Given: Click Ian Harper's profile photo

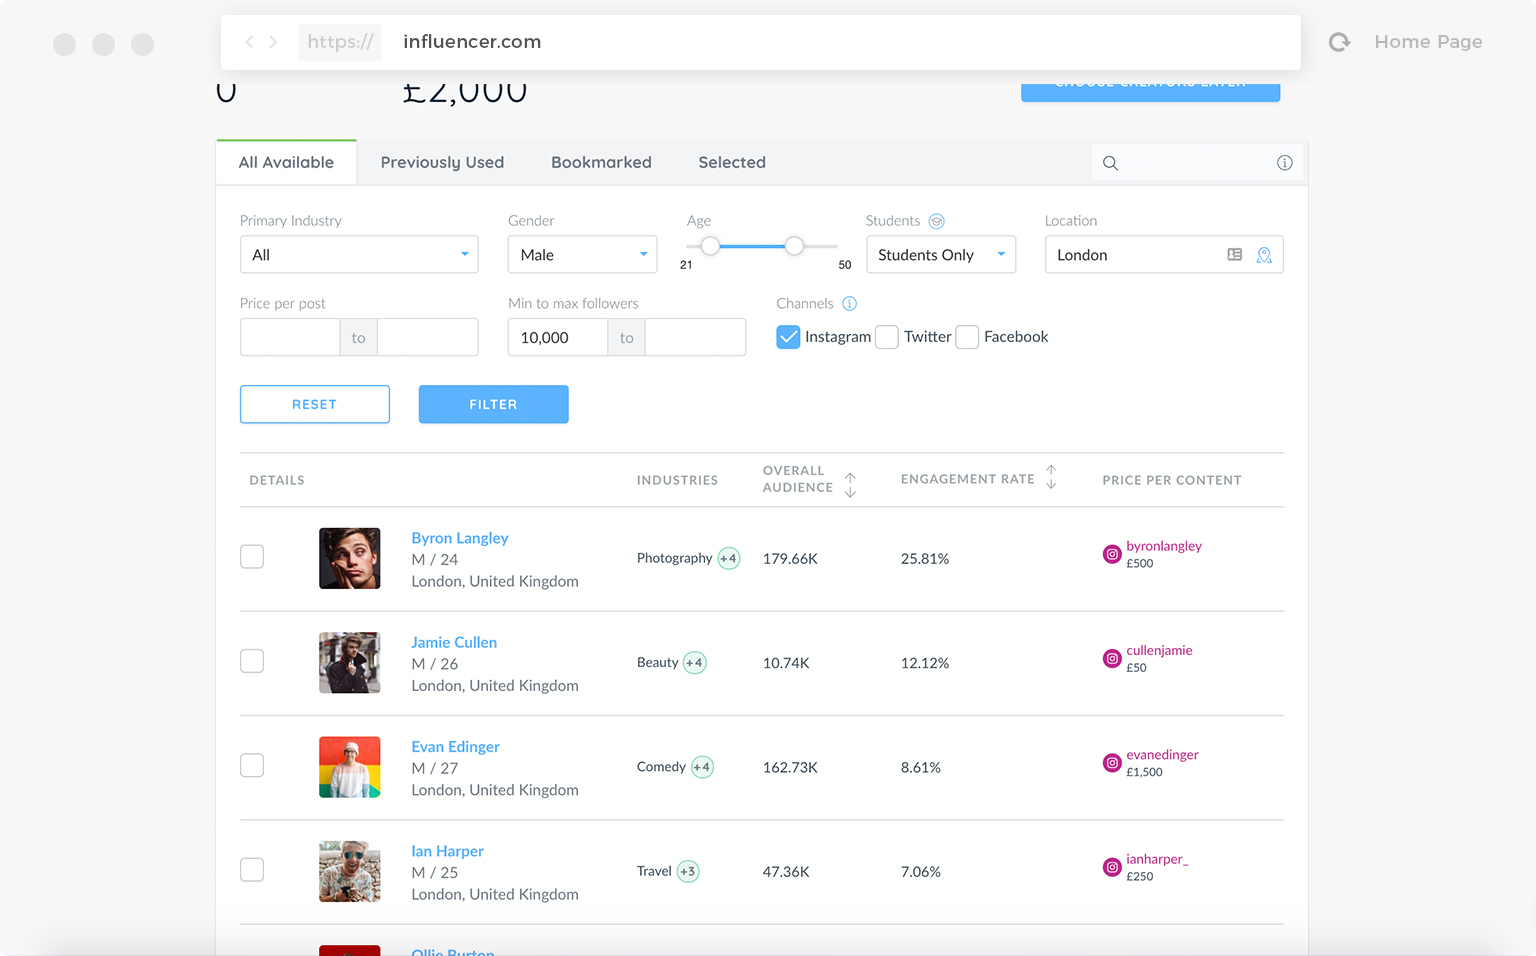Looking at the screenshot, I should (x=350, y=871).
